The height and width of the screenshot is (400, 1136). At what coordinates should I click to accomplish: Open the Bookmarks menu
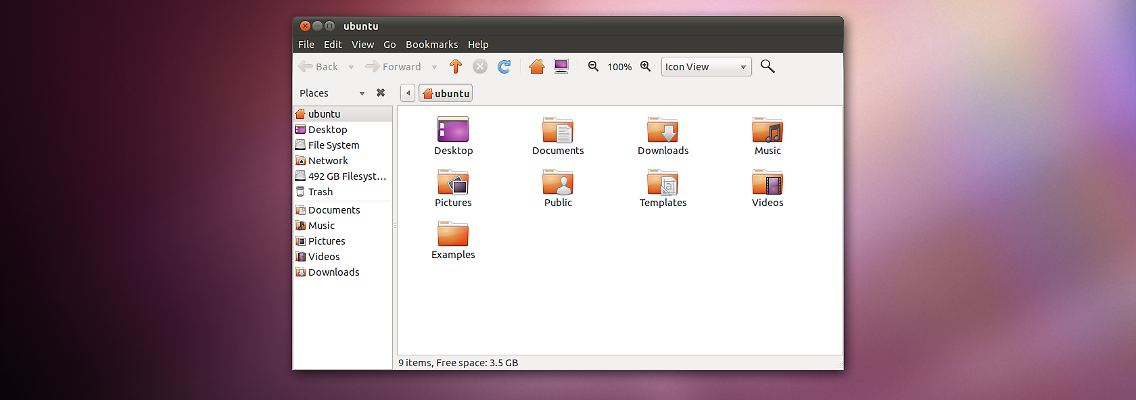432,44
